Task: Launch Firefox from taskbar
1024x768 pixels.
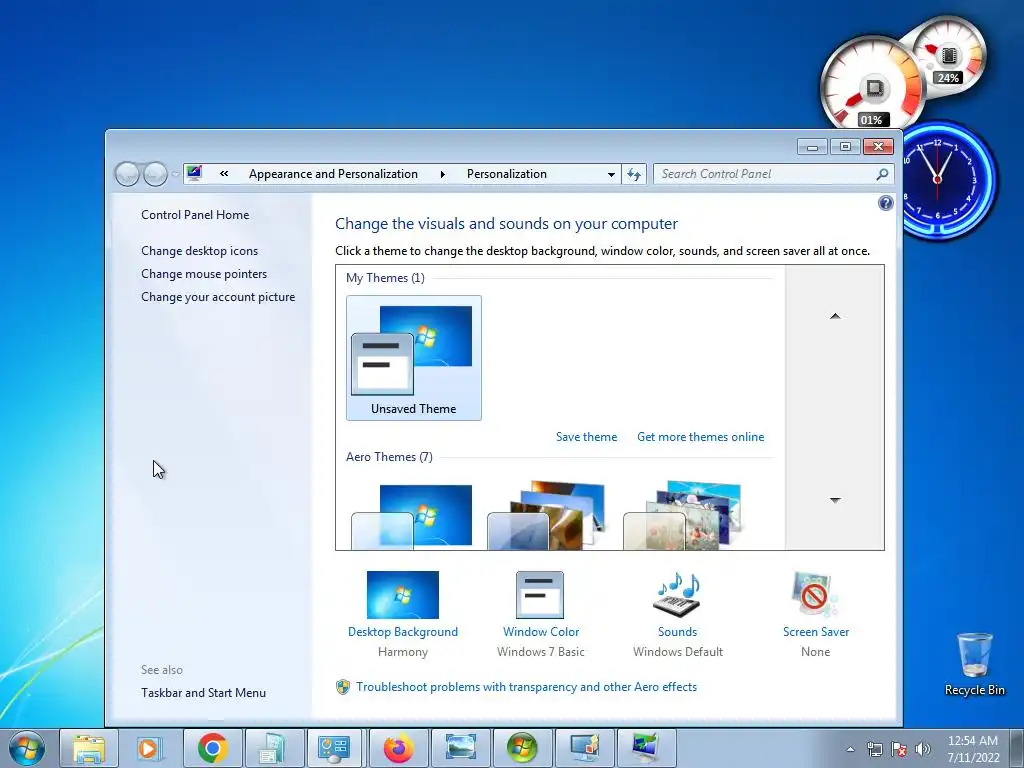Action: (398, 748)
